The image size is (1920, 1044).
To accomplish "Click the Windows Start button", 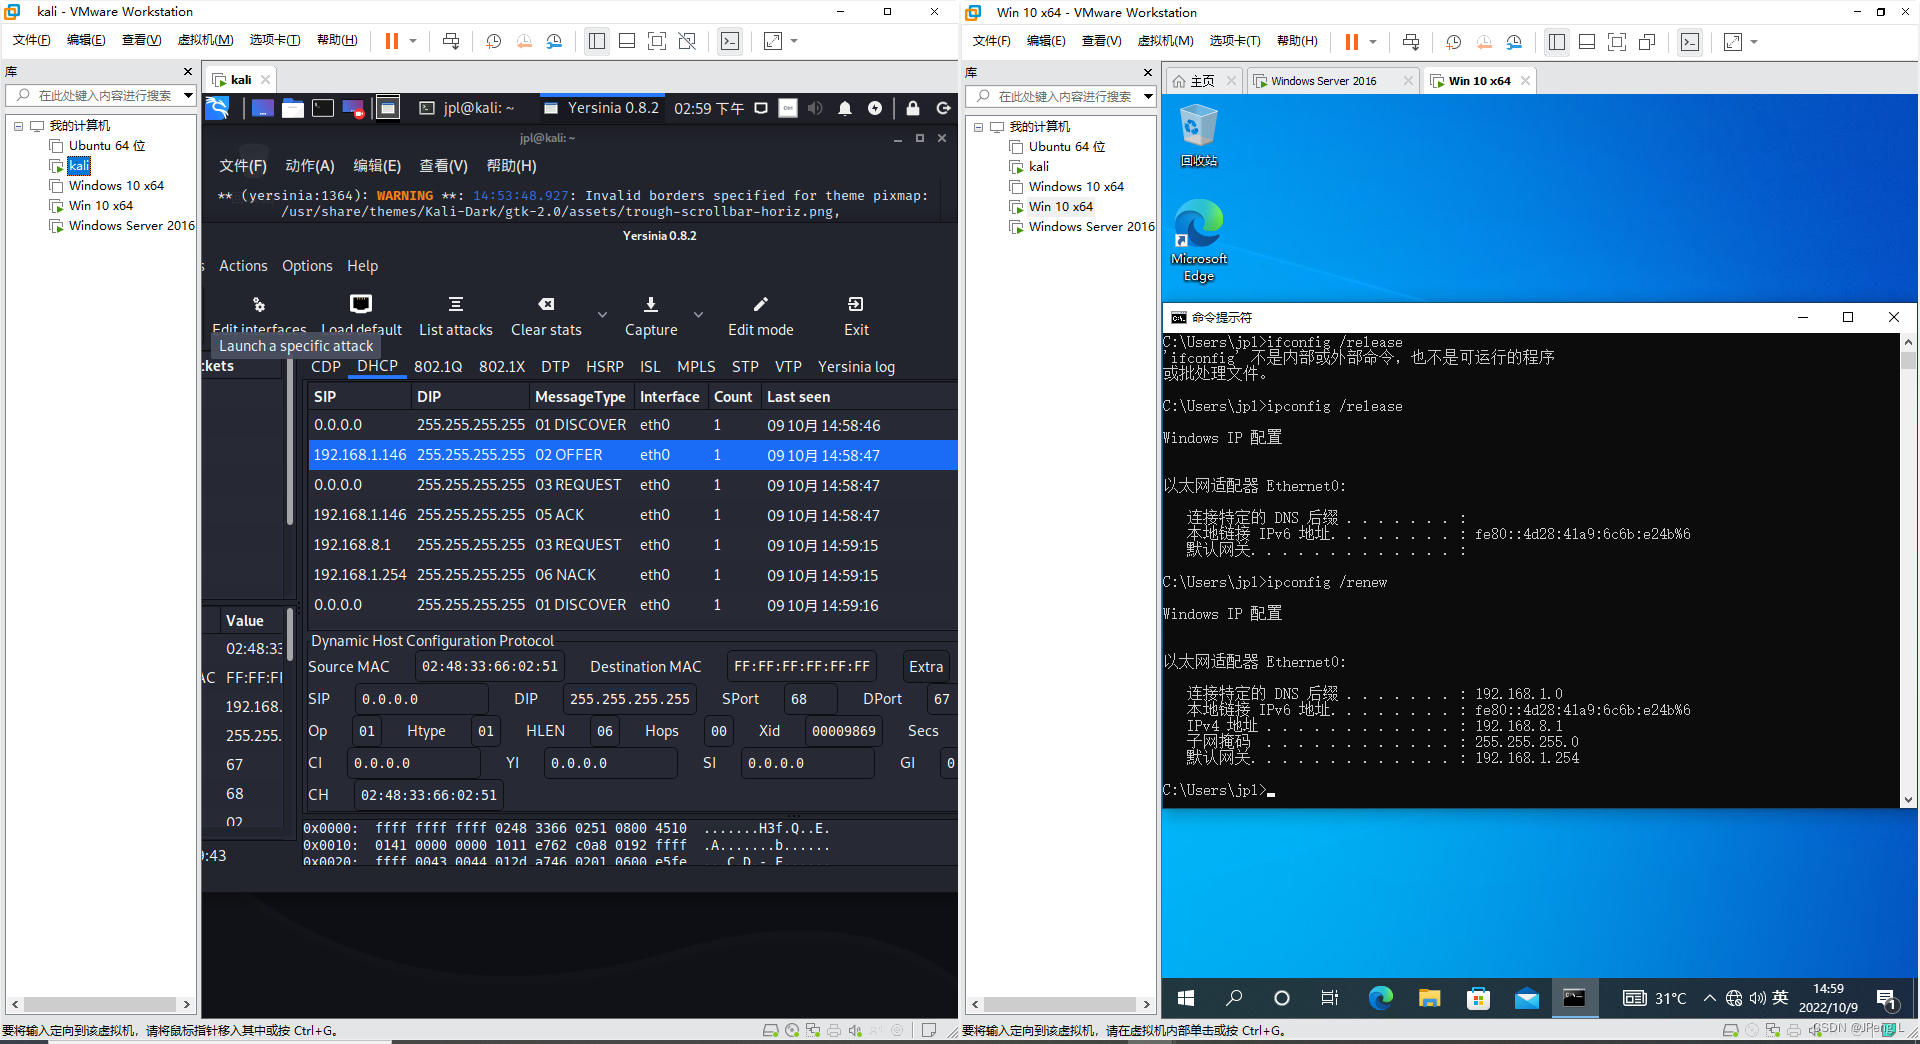I will point(1186,998).
